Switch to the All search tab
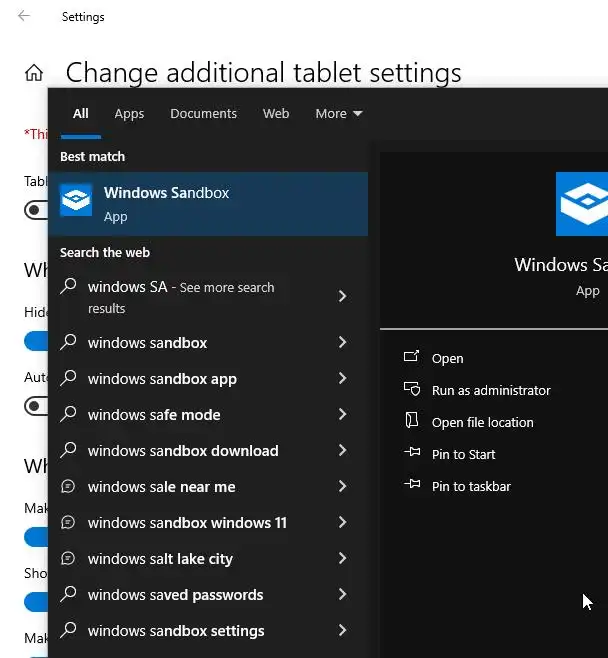608x658 pixels. [81, 114]
